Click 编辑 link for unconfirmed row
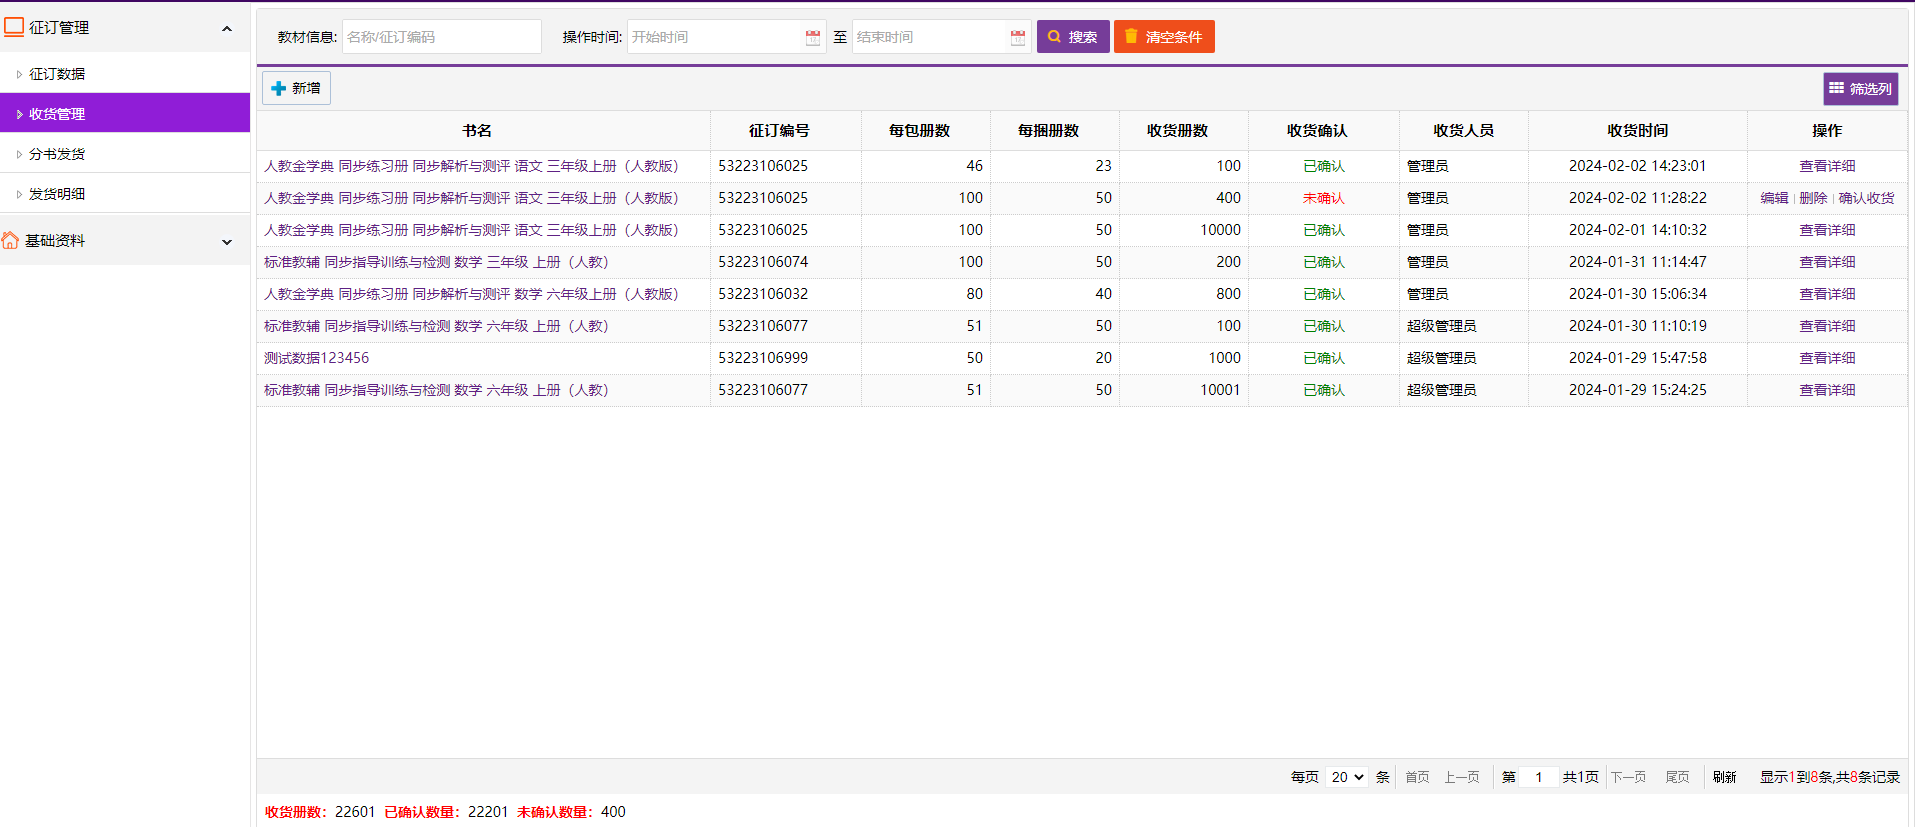The image size is (1915, 827). pos(1774,198)
